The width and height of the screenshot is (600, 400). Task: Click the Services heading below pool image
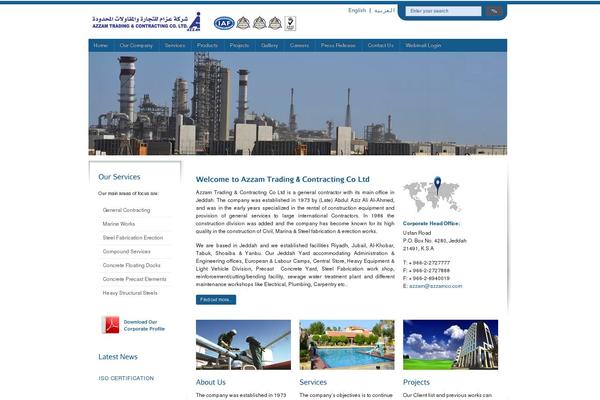pyautogui.click(x=313, y=382)
